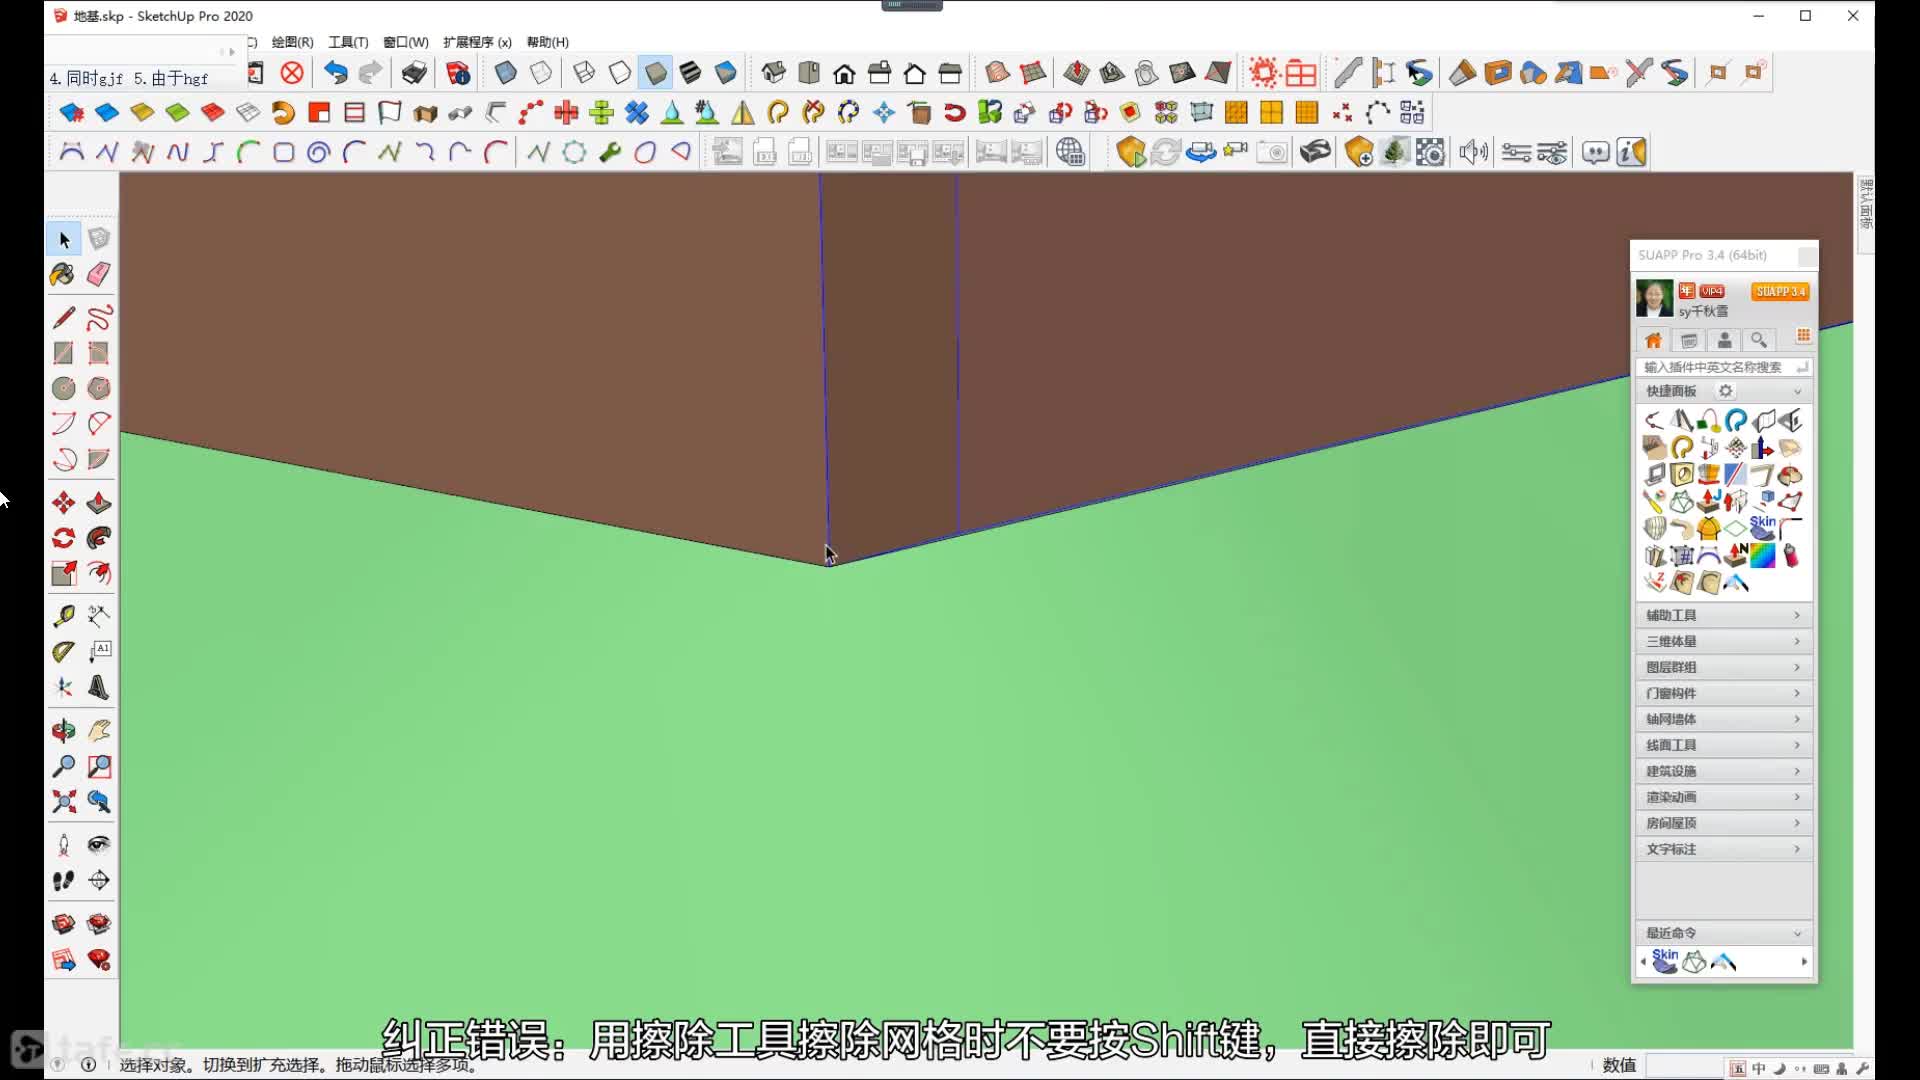Choose the Protractor tool
This screenshot has width=1920, height=1080.
point(64,651)
